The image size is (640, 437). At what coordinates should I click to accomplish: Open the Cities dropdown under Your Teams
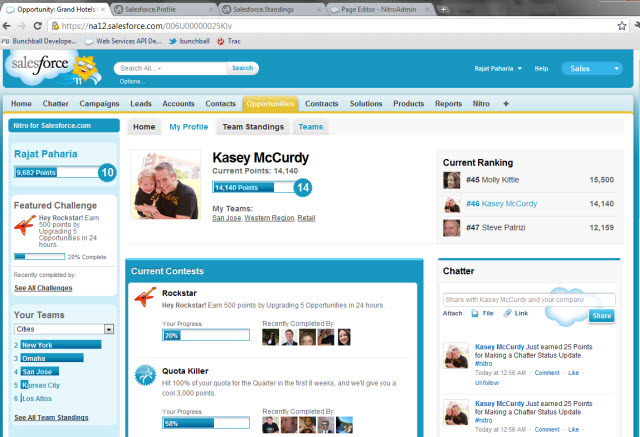point(109,329)
